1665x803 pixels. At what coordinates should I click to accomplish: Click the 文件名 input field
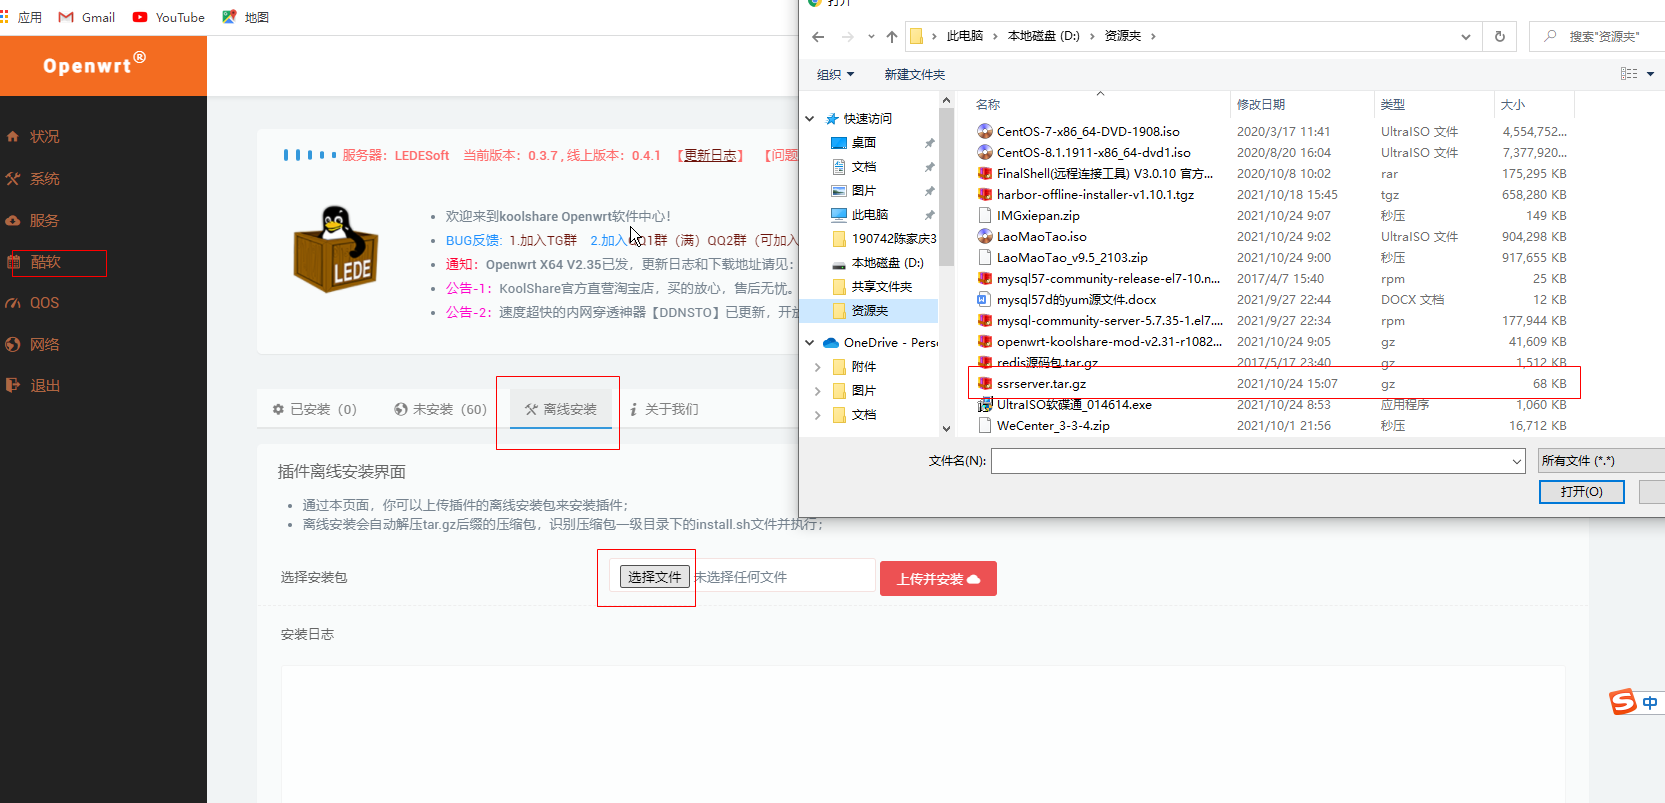[x=1258, y=461]
